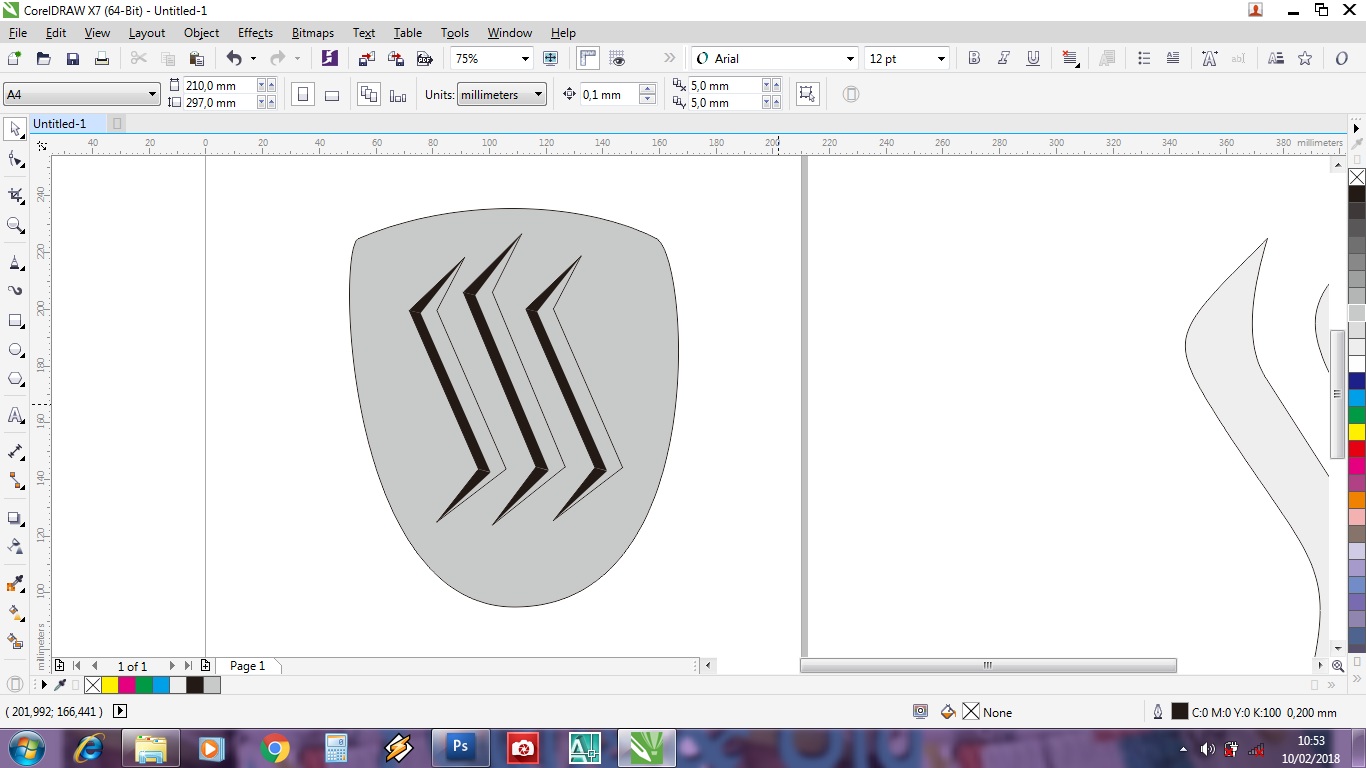This screenshot has height=768, width=1366.
Task: Undo the last action
Action: (x=233, y=59)
